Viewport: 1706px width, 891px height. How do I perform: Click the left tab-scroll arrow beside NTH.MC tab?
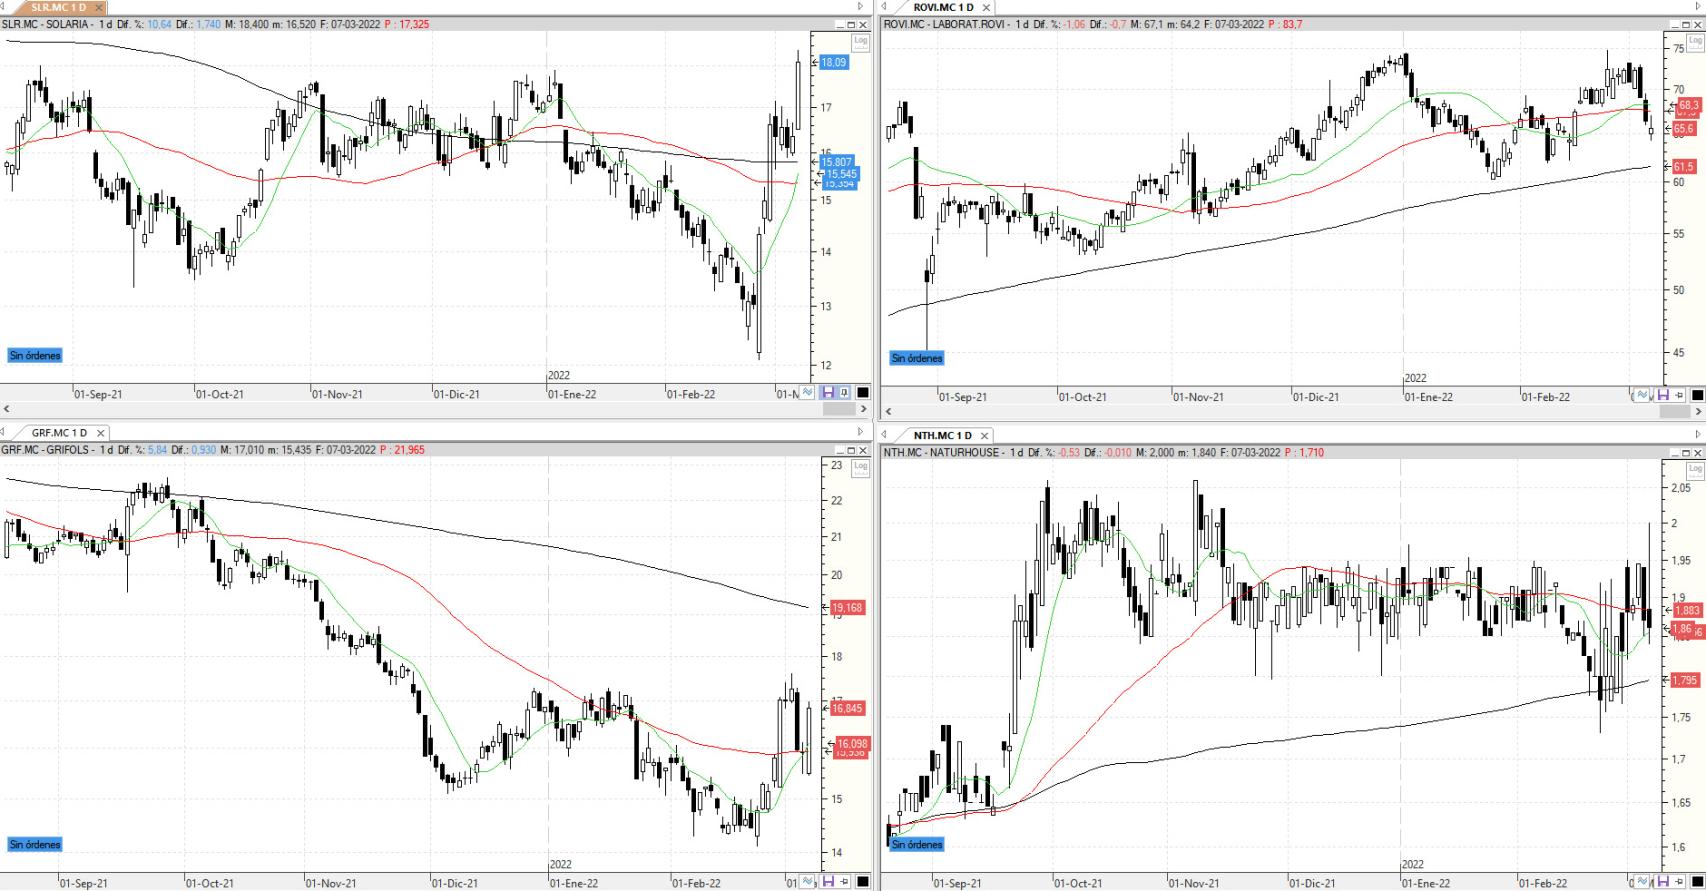point(886,434)
